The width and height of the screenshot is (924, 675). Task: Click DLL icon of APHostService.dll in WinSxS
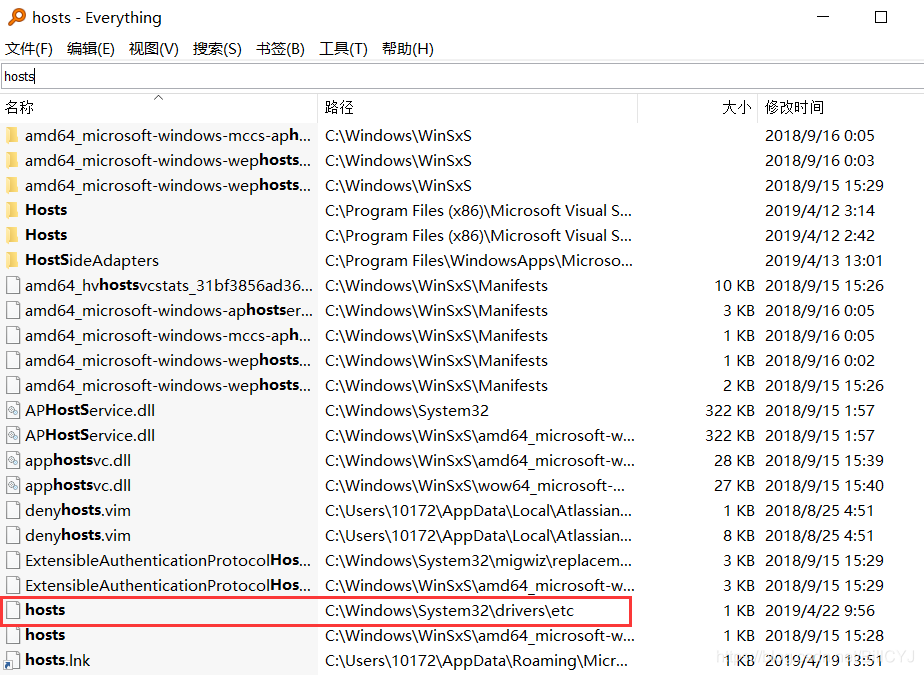(12, 435)
